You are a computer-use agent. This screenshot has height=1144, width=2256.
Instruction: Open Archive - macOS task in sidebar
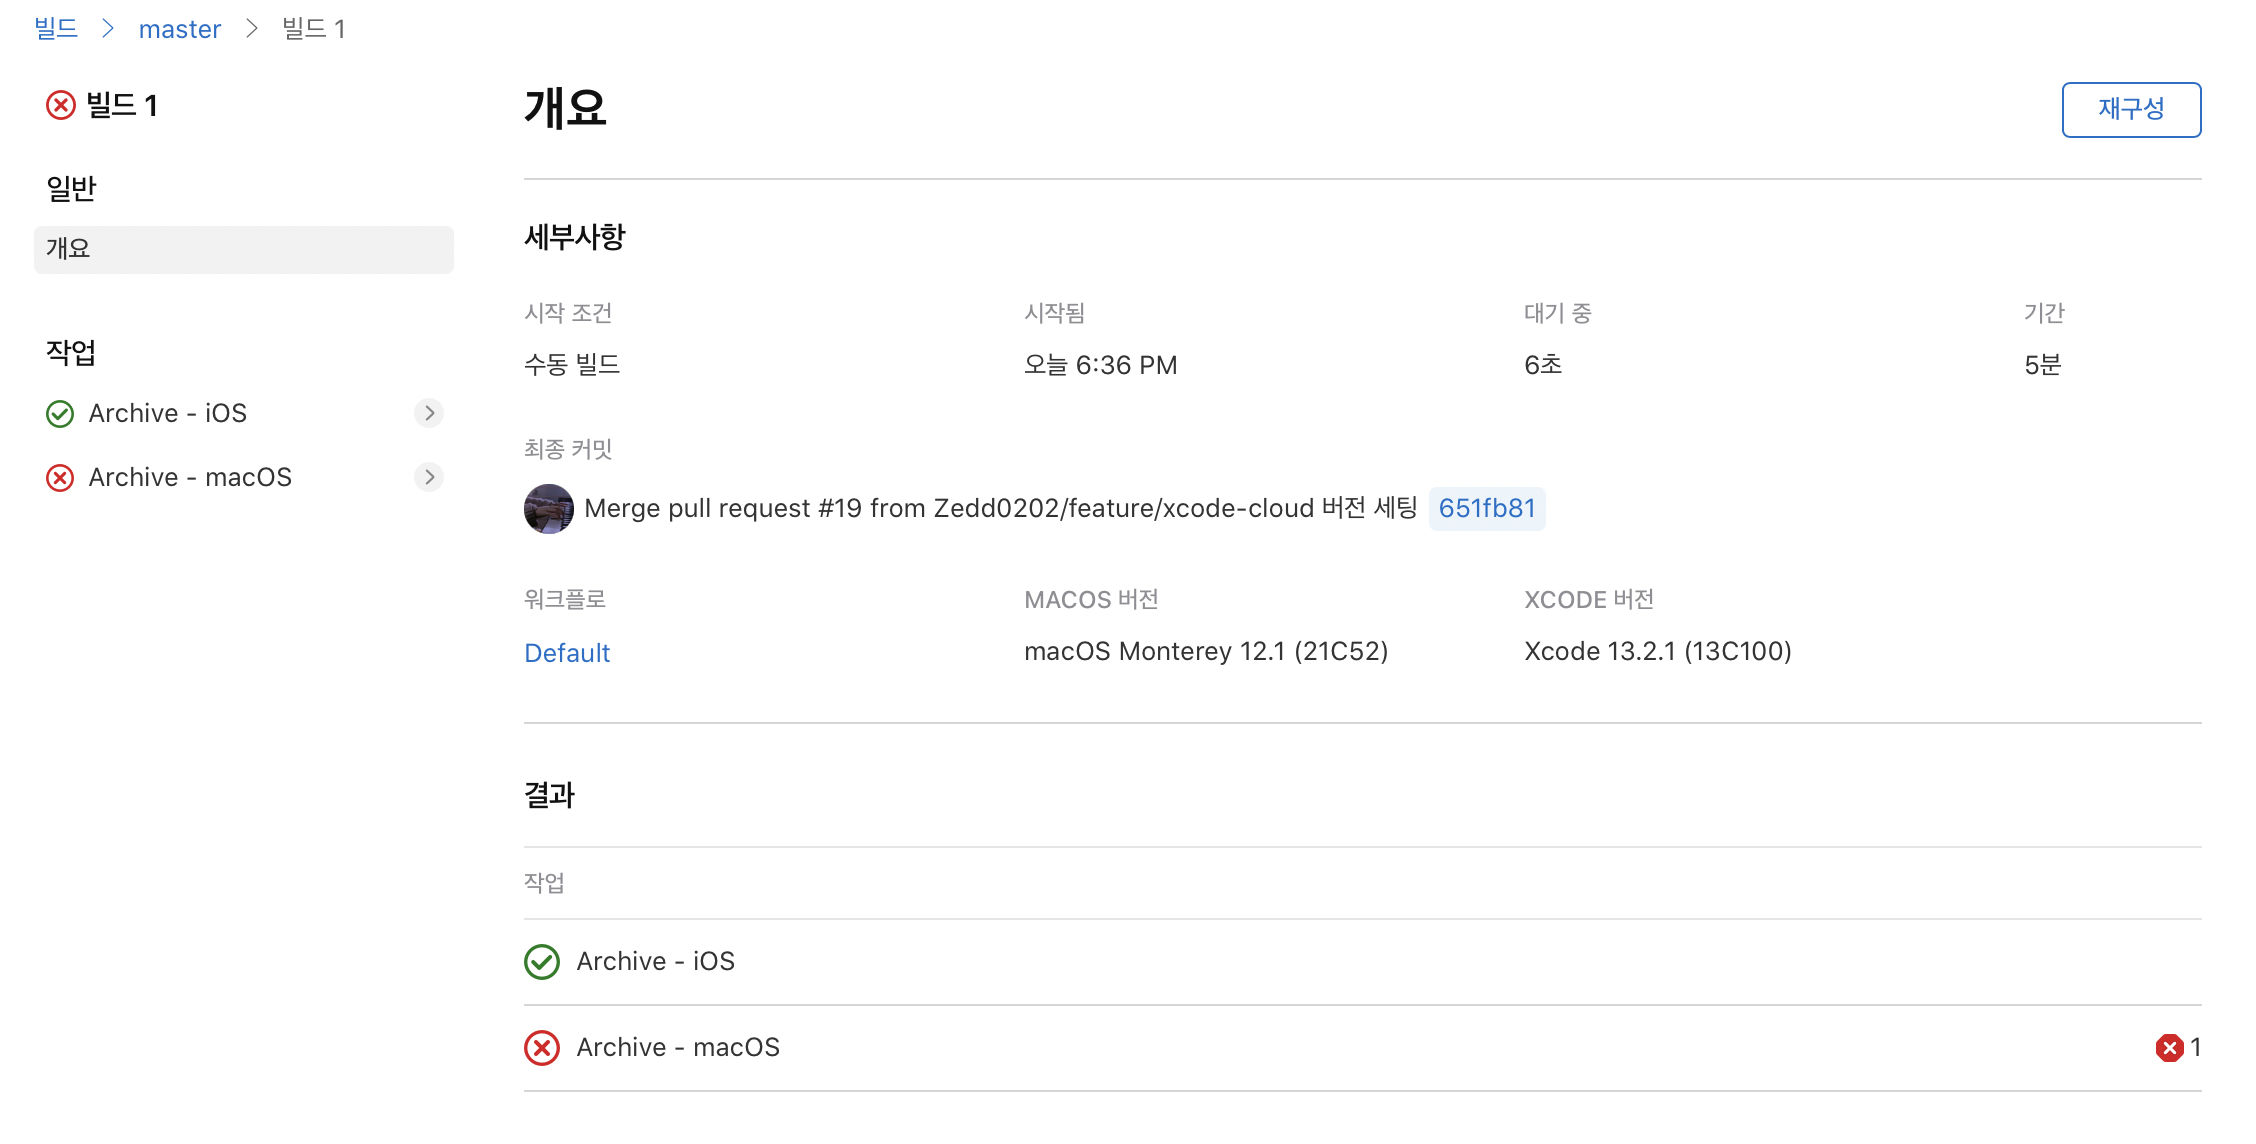(190, 478)
